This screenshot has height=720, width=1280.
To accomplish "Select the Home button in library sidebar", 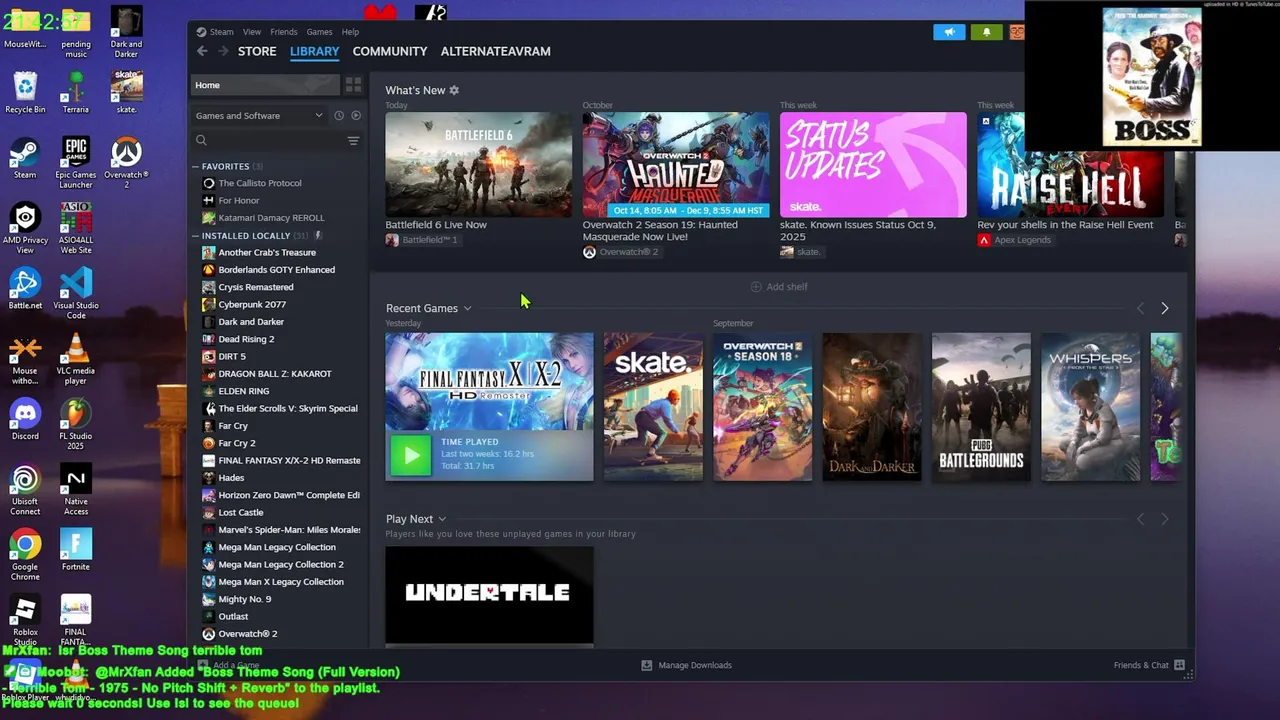I will pyautogui.click(x=265, y=85).
